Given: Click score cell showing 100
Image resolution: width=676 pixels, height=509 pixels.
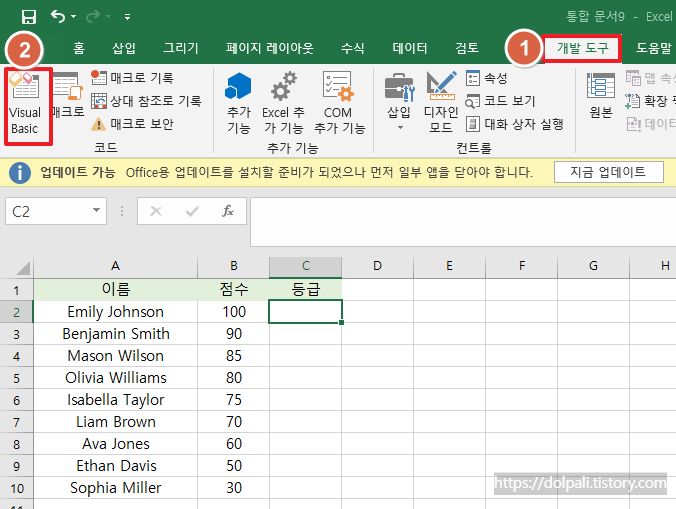Looking at the screenshot, I should [234, 312].
